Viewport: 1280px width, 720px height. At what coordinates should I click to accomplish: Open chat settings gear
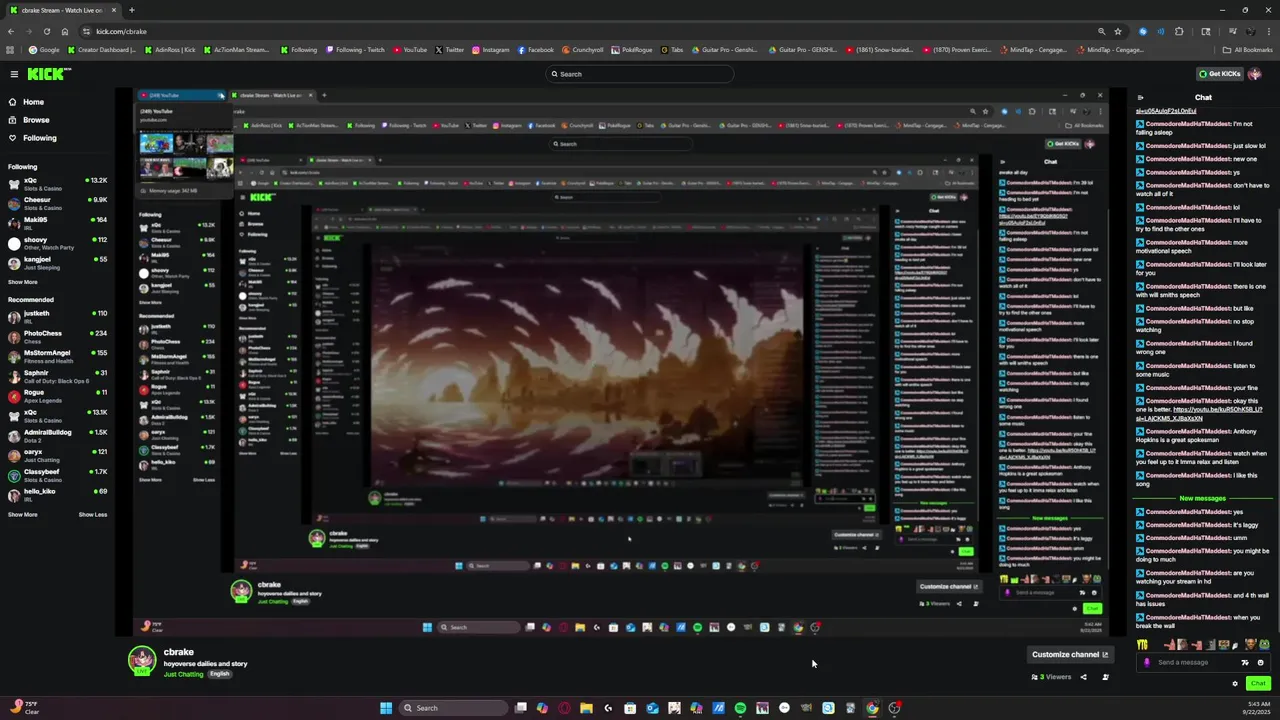1235,684
